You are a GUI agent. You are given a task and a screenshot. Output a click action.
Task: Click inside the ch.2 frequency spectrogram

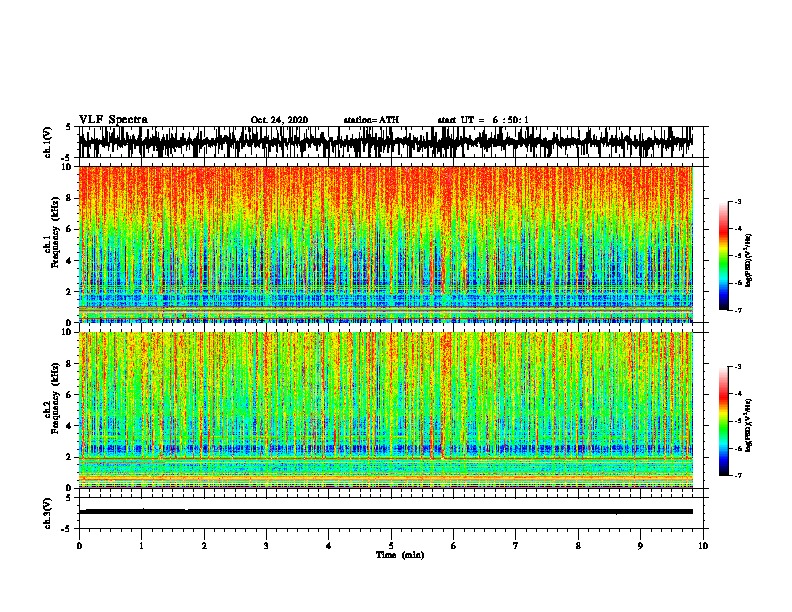coord(386,410)
